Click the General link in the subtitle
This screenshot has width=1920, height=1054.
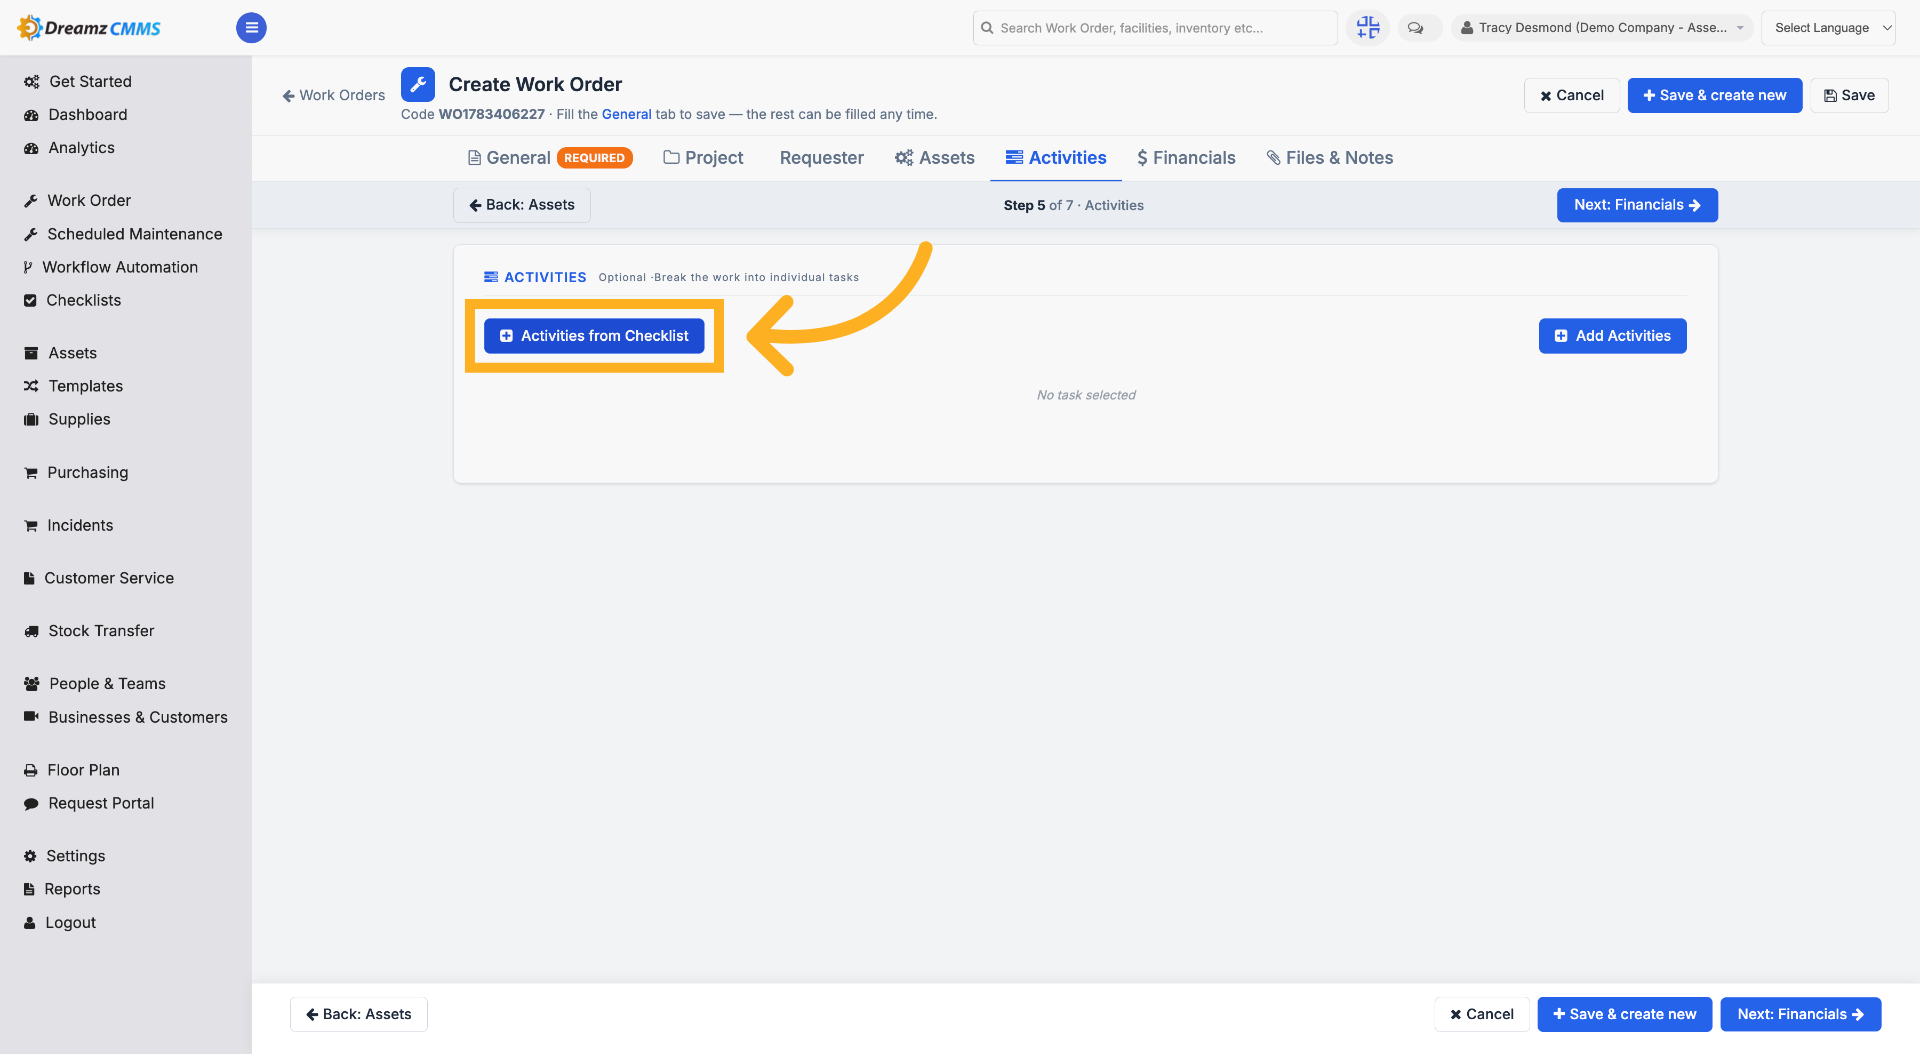(x=626, y=114)
